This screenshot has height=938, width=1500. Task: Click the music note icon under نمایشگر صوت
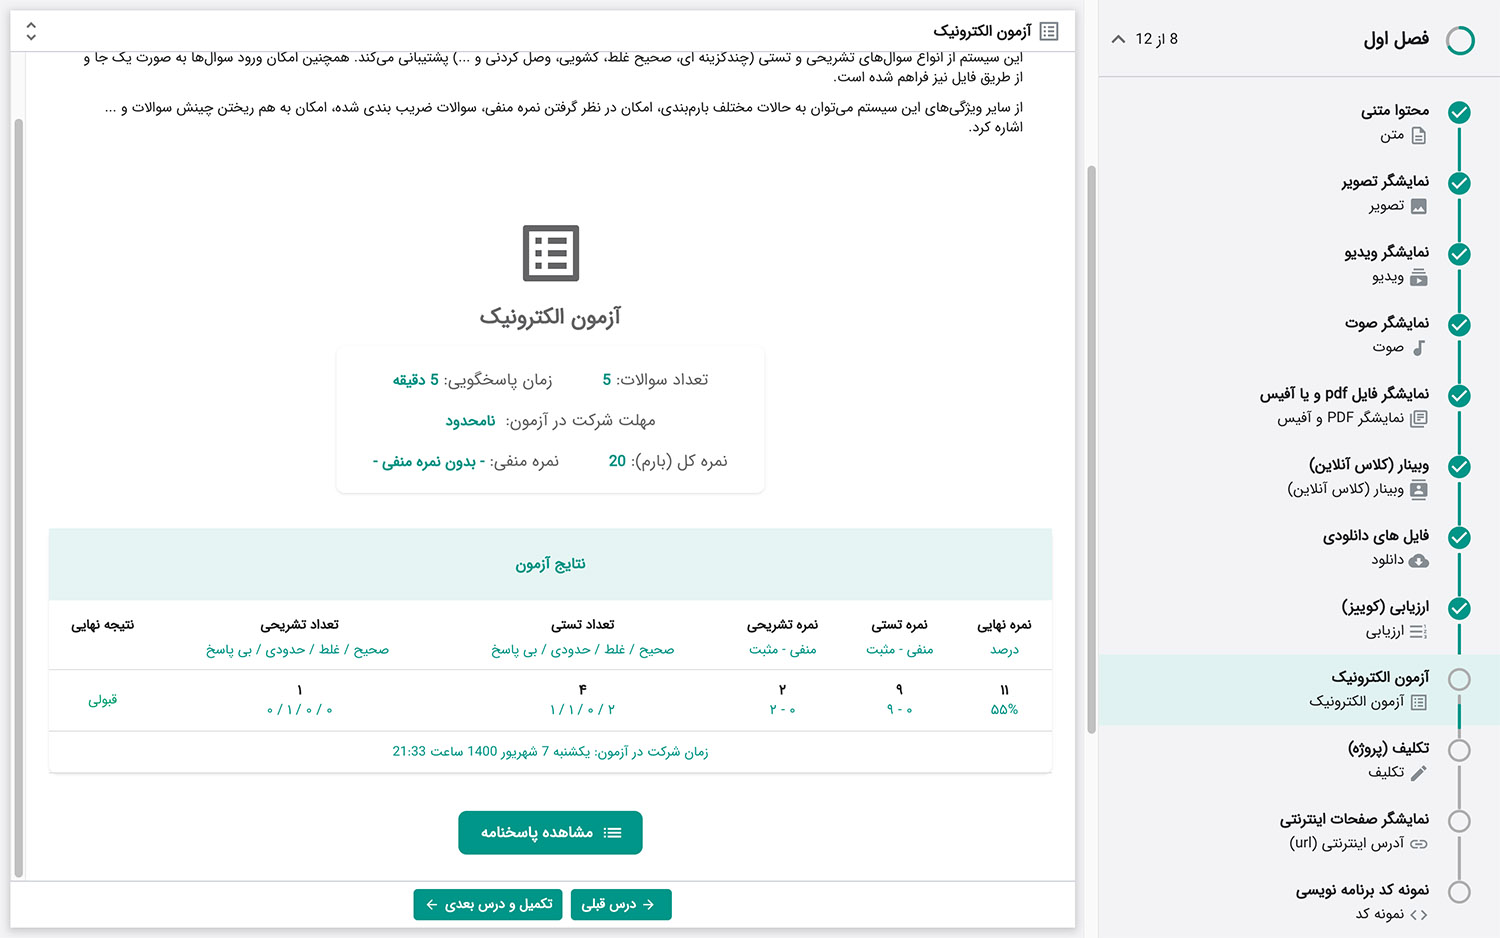[1418, 348]
